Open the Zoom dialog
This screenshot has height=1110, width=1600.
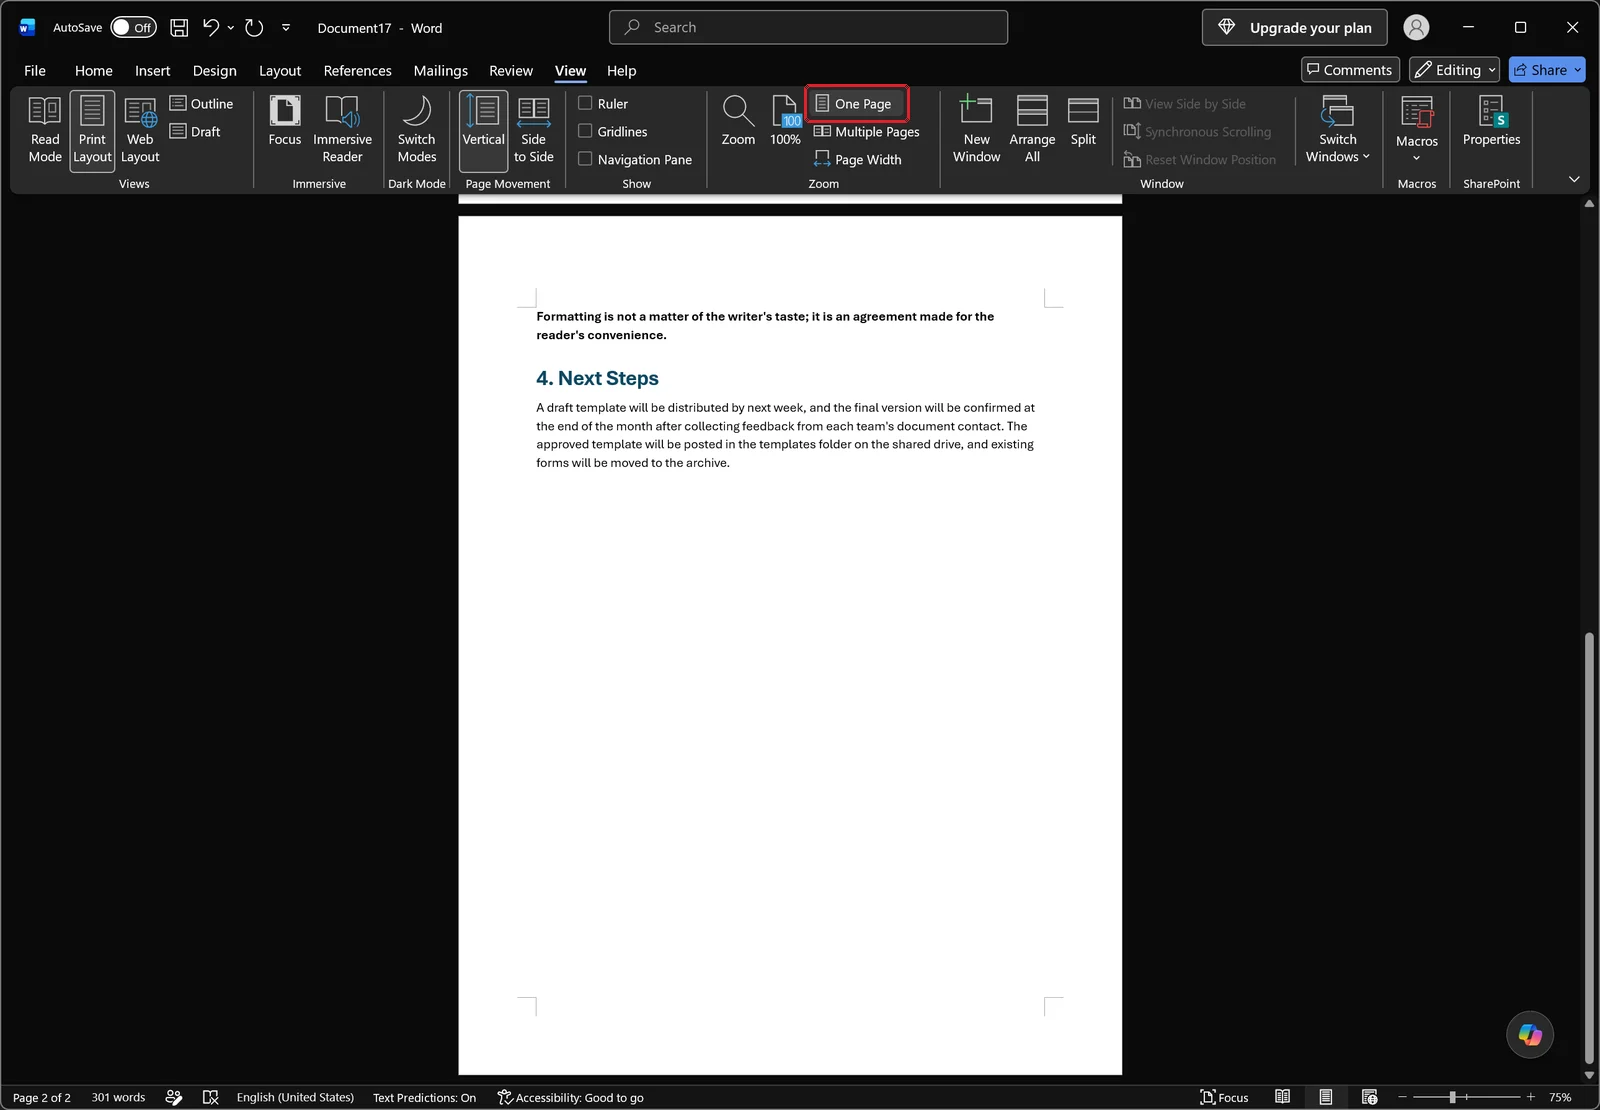tap(738, 122)
